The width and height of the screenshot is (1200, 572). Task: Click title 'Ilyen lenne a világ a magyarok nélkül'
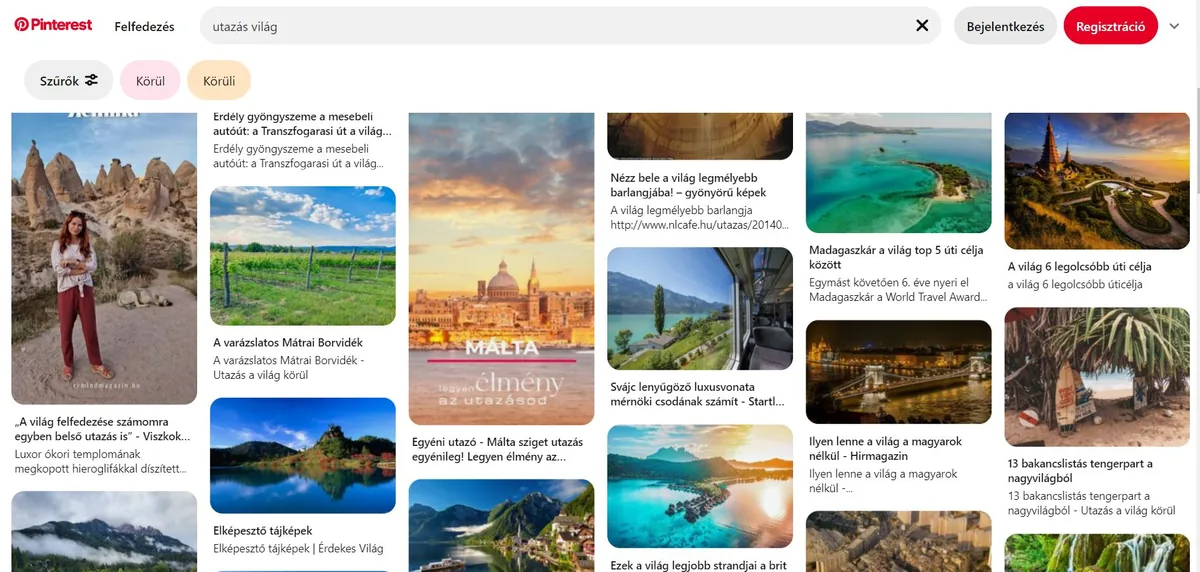coord(885,448)
